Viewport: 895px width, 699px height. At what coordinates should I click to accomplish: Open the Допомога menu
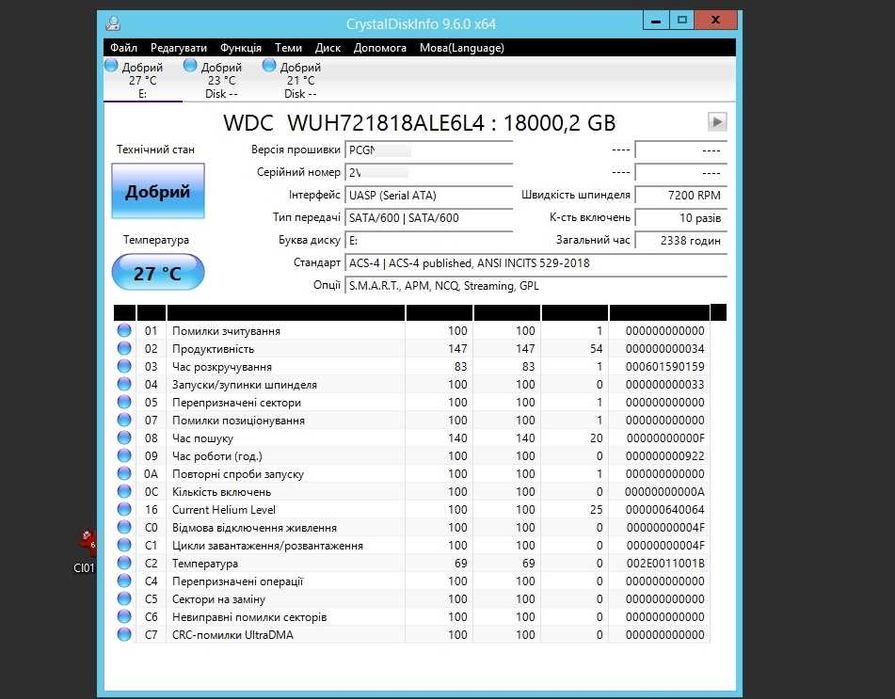click(x=380, y=48)
